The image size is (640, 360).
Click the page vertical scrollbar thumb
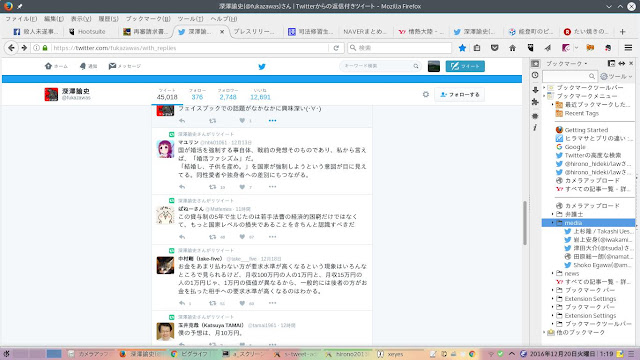[x=525, y=223]
